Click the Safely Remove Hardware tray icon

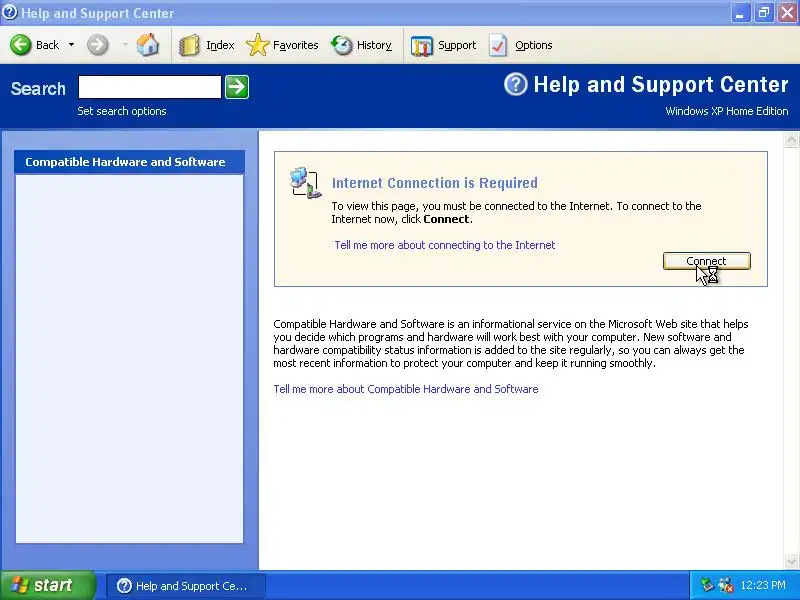click(707, 585)
